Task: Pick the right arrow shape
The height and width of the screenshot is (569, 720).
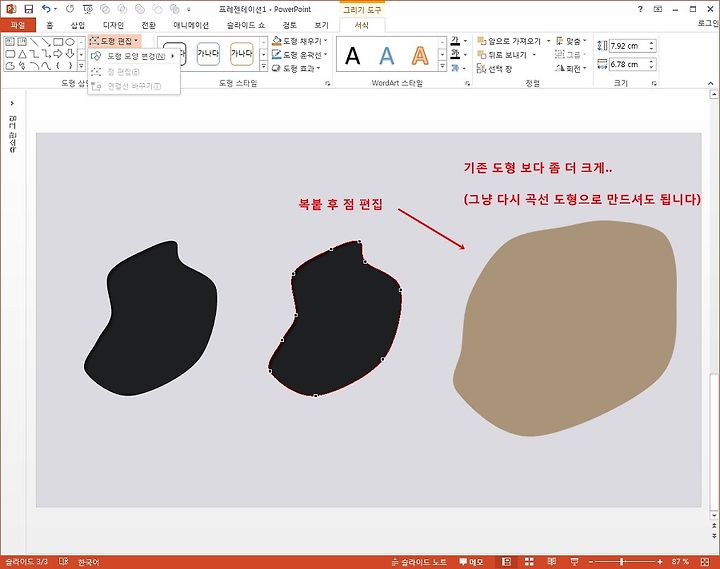Action: pos(58,54)
